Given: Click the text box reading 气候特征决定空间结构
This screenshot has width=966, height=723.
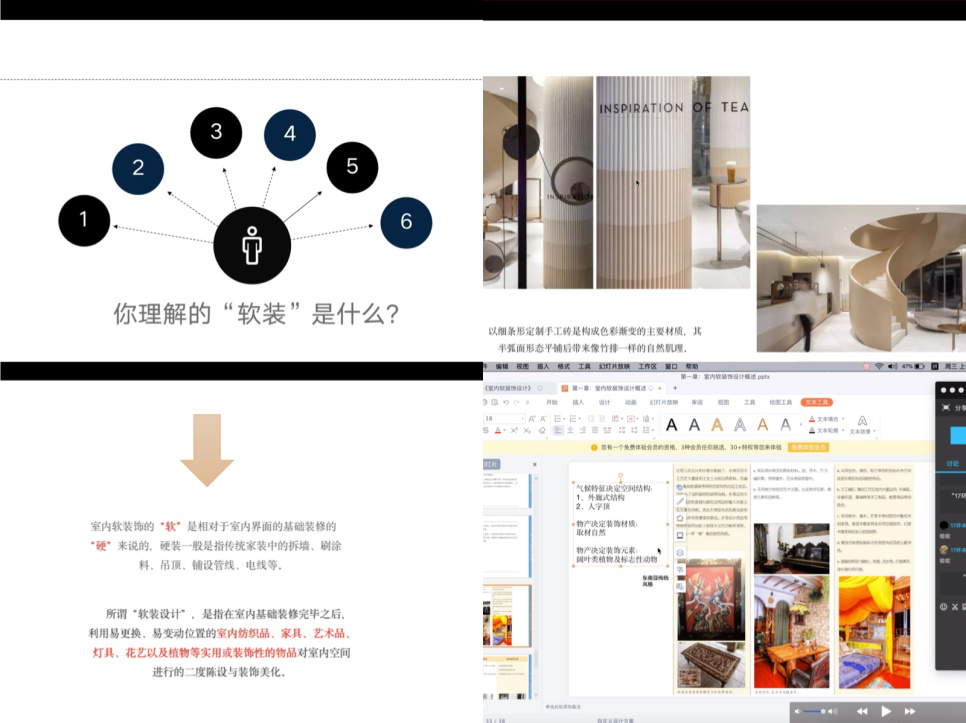Looking at the screenshot, I should [x=619, y=523].
